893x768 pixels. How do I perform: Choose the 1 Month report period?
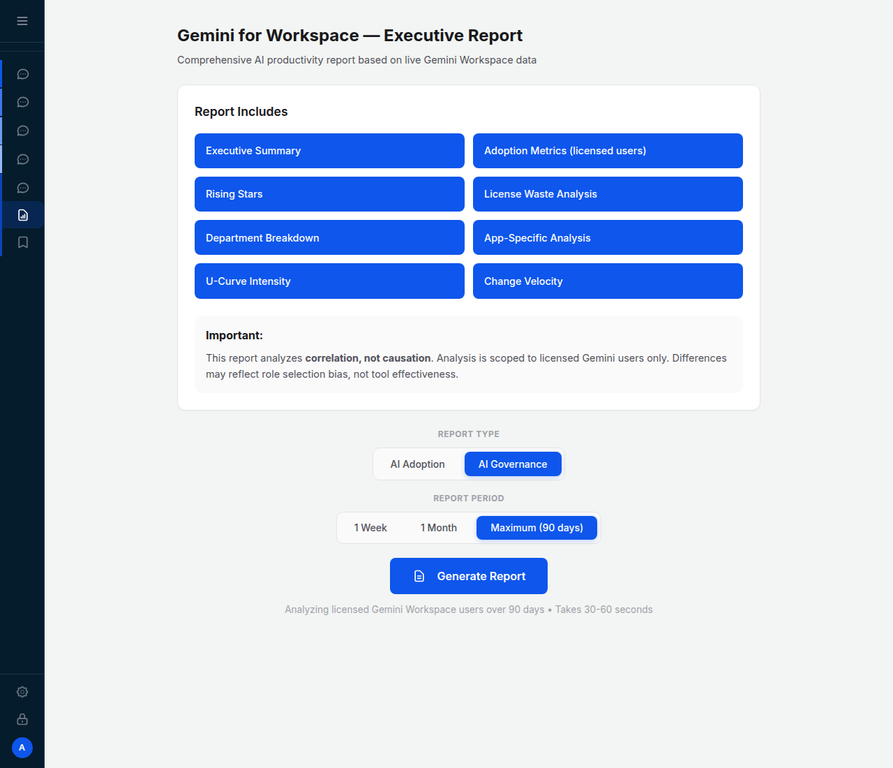439,528
